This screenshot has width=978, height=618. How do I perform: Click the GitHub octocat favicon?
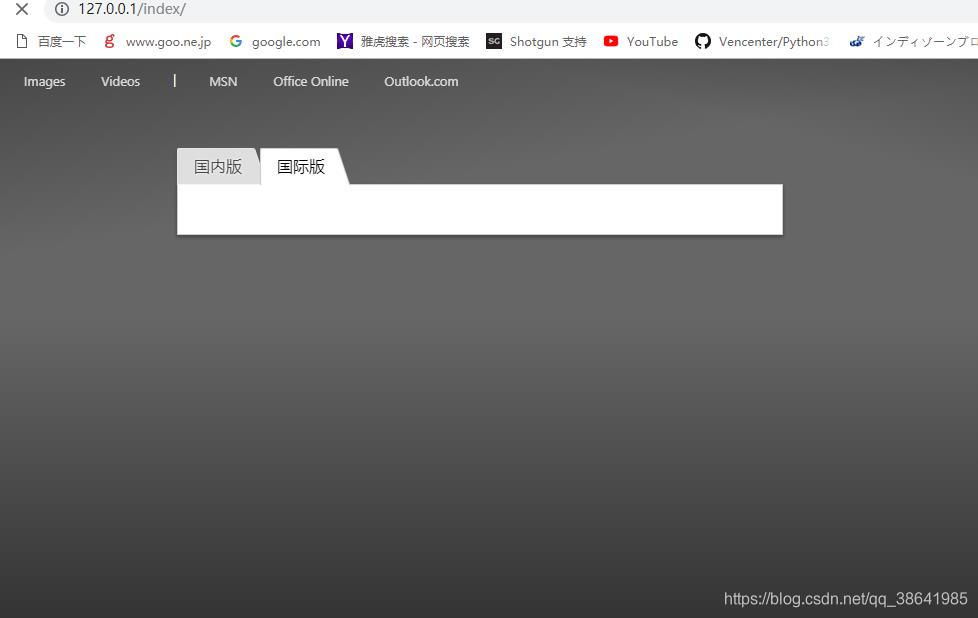[x=703, y=41]
